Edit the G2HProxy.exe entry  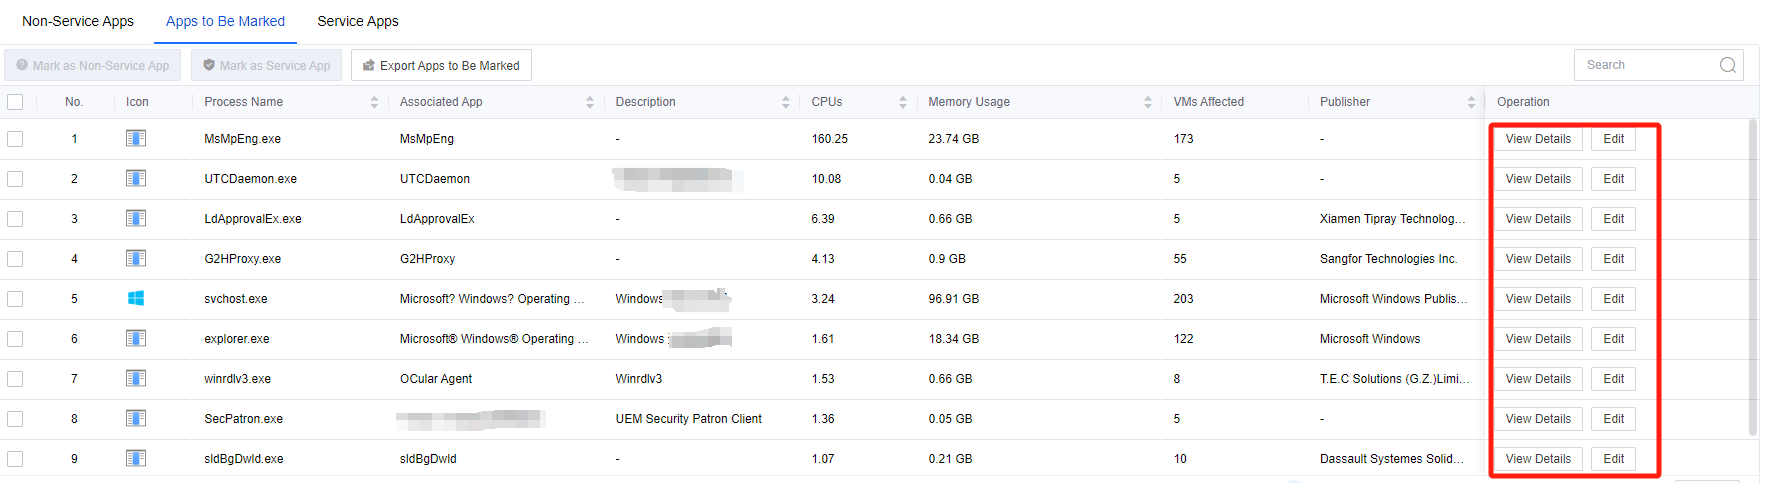click(x=1614, y=259)
